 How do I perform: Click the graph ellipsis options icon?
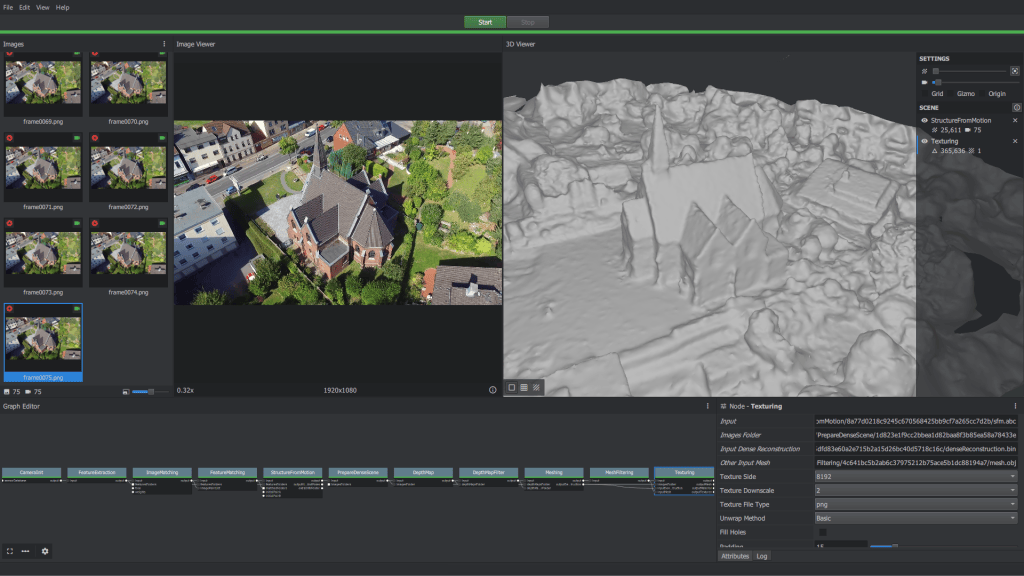pos(25,551)
